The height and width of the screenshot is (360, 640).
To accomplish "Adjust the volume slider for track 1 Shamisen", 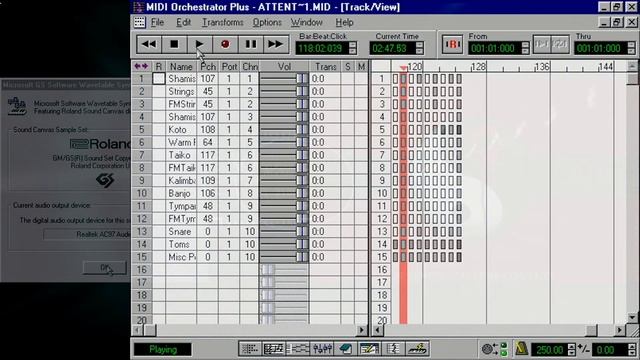I will (302, 79).
